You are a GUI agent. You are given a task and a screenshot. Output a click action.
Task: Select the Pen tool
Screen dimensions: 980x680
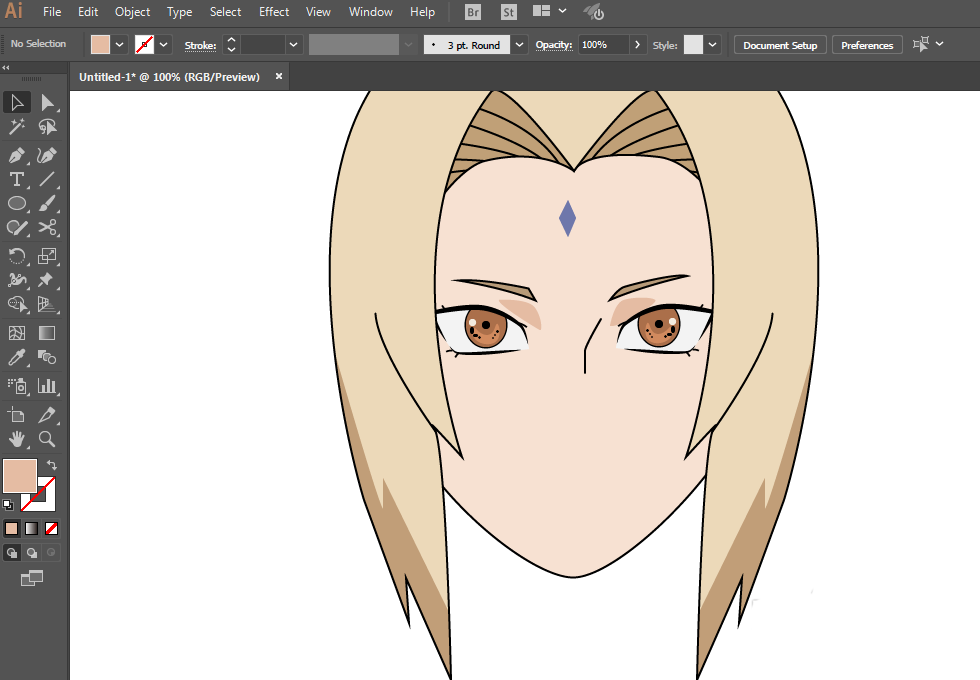17,155
